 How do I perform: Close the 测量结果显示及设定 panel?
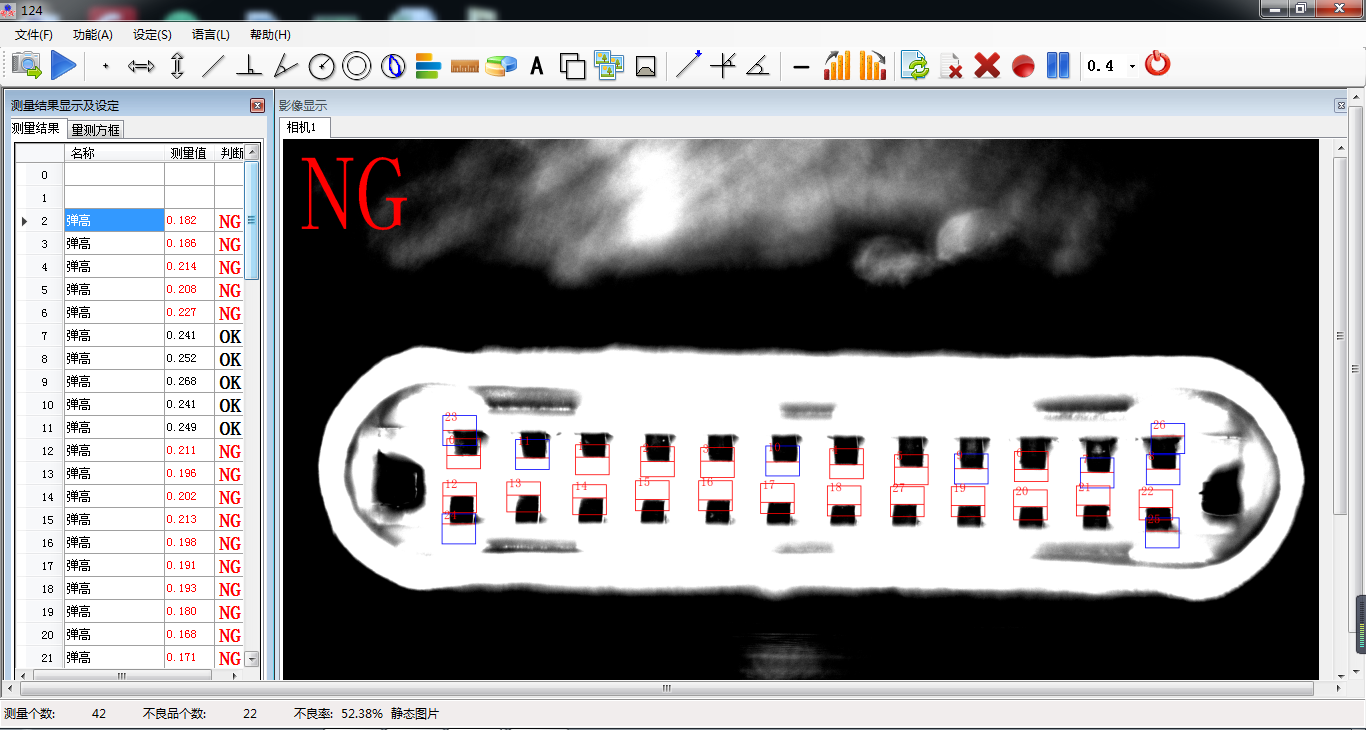point(257,106)
